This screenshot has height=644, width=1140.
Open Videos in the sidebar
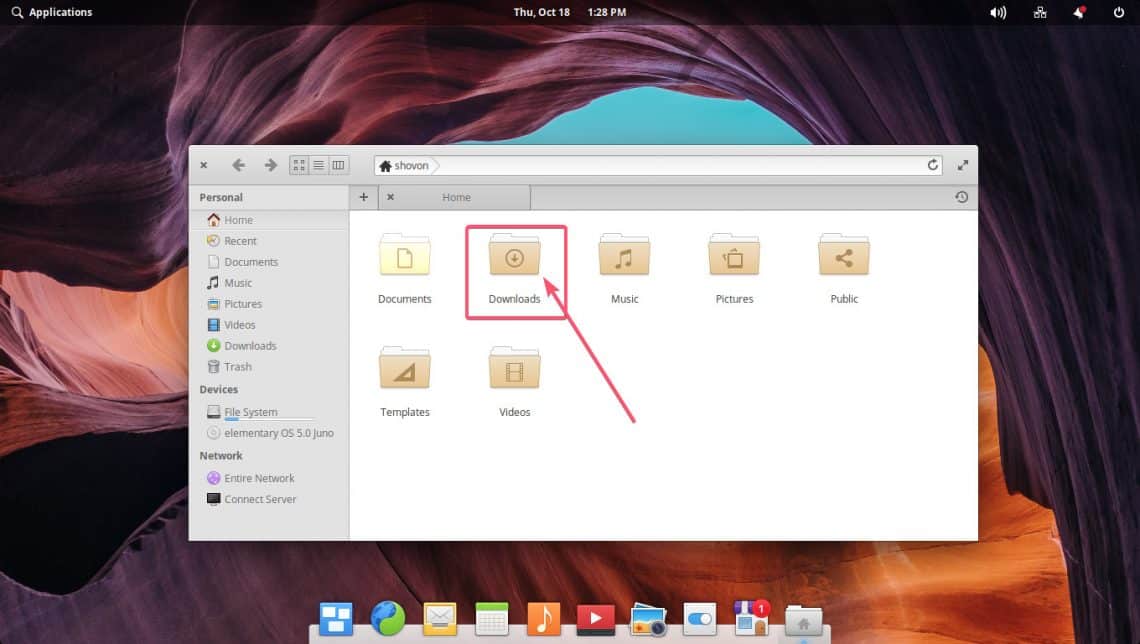(269, 325)
